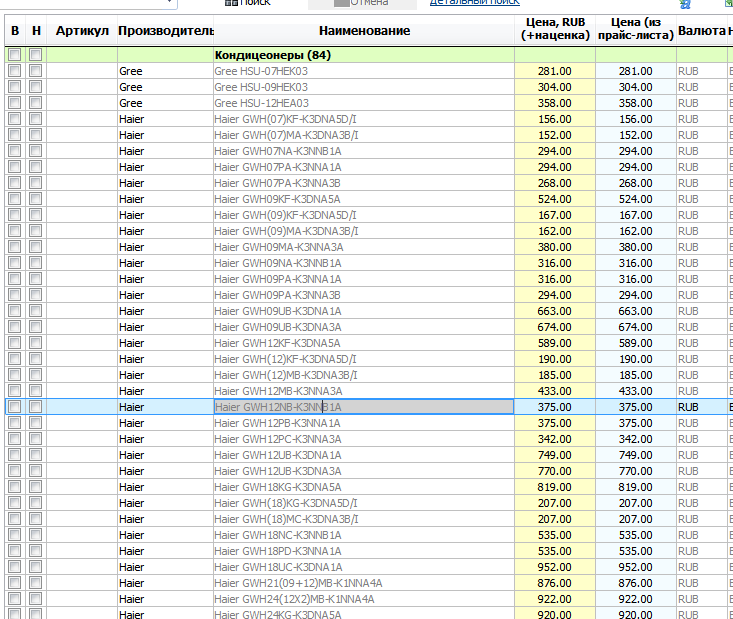Image resolution: width=733 pixels, height=619 pixels.
Task: Click the 281.00 markup price for Gree HSU-07HEK03
Action: pos(555,71)
